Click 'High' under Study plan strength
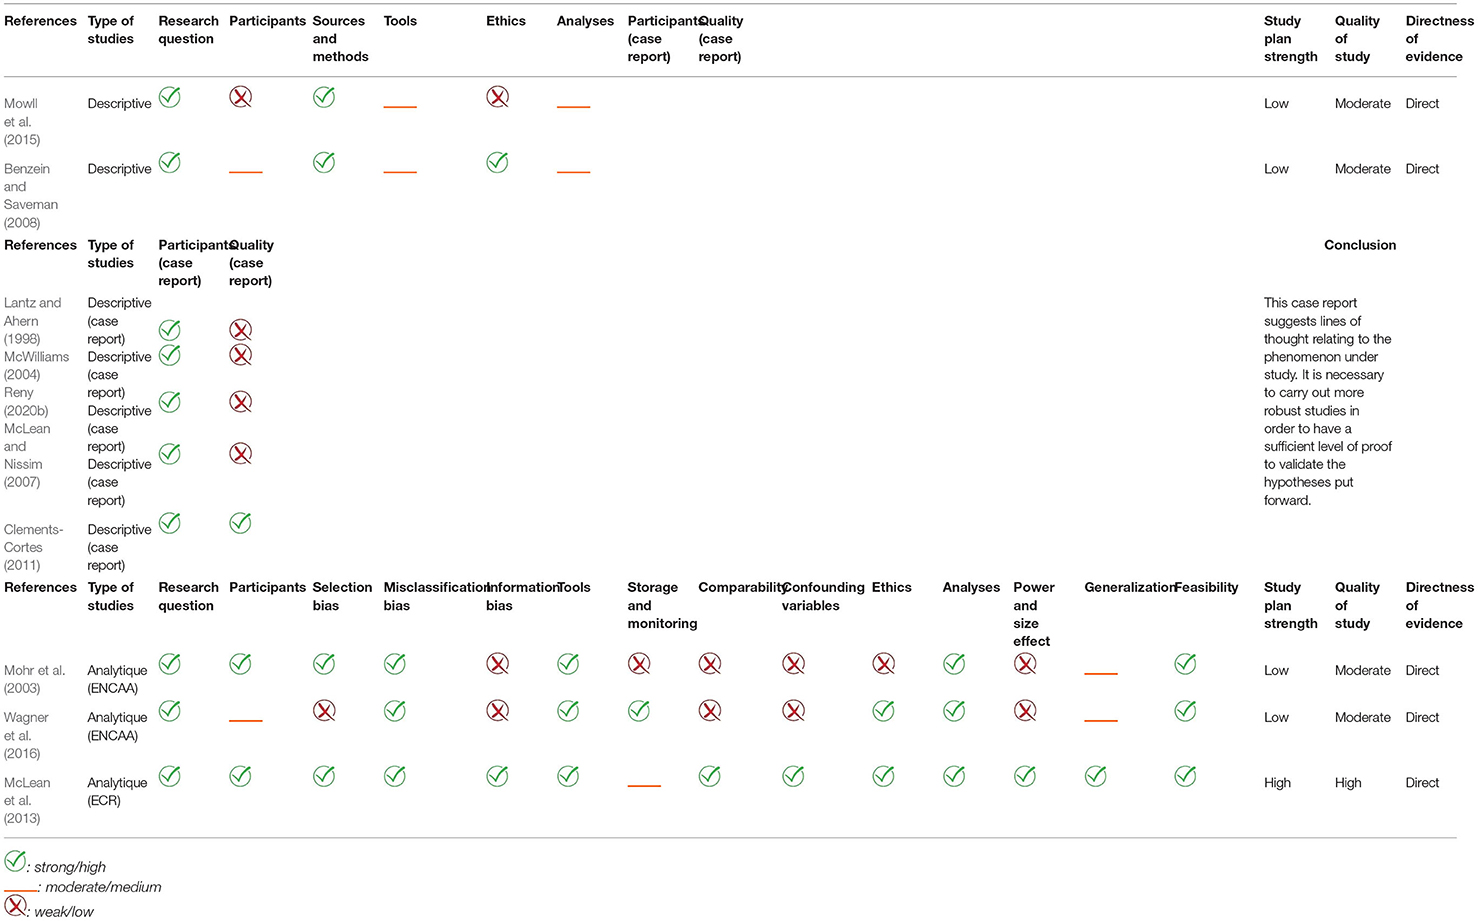 (x=1277, y=783)
